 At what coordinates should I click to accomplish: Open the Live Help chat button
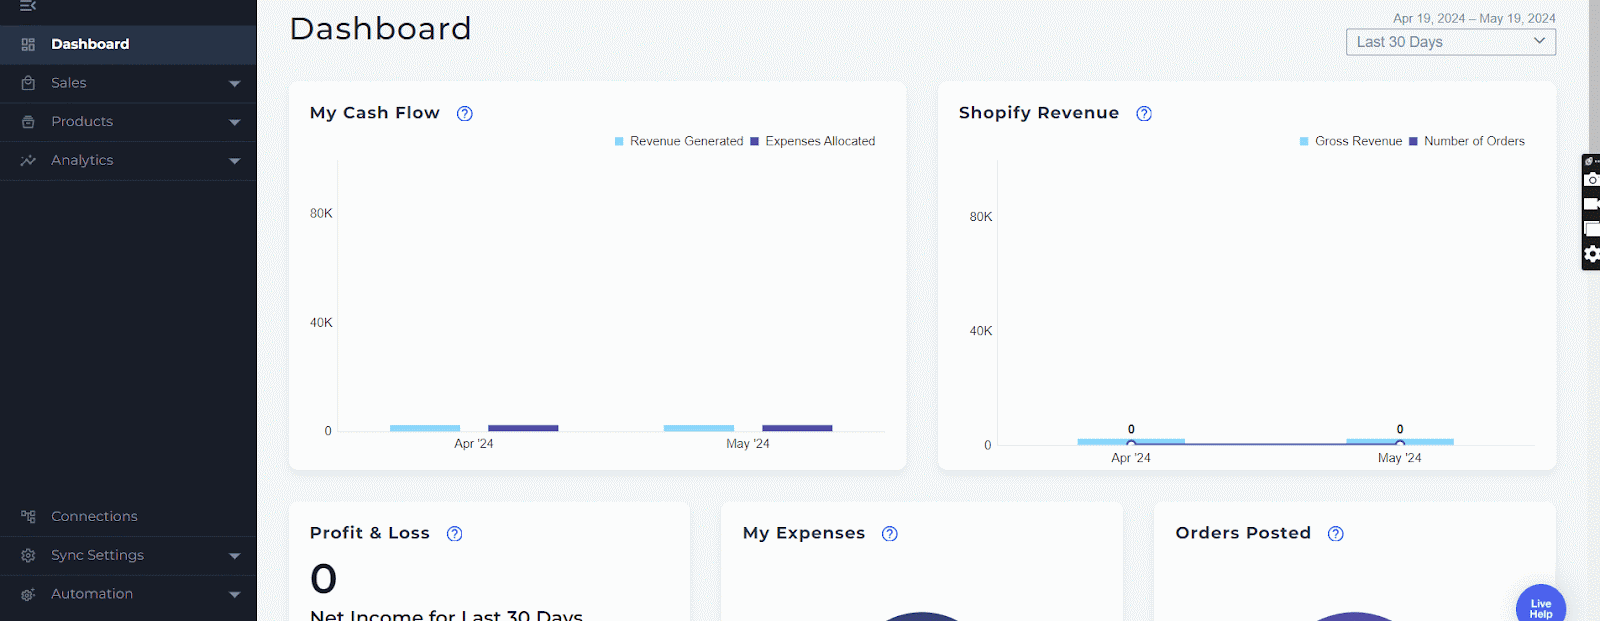click(1540, 606)
